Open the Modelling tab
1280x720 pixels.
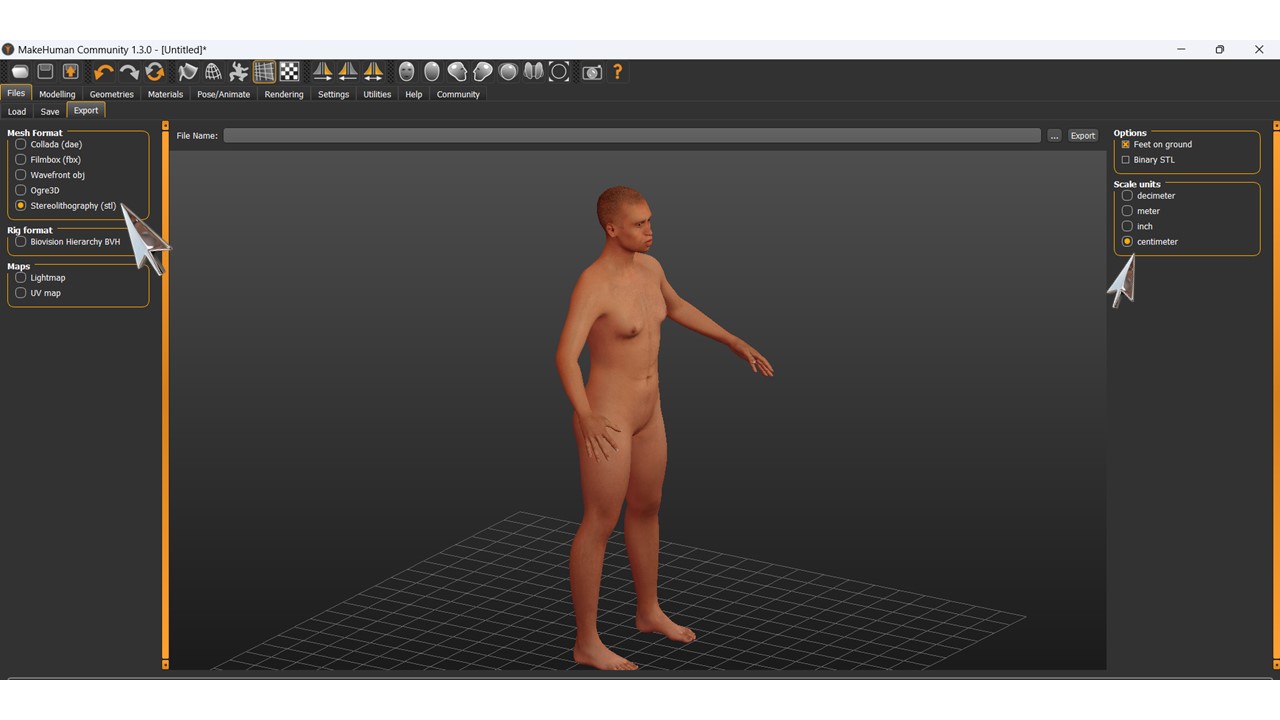click(57, 94)
